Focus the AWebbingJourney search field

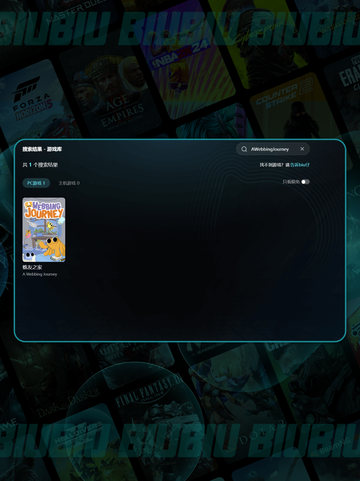coord(273,149)
